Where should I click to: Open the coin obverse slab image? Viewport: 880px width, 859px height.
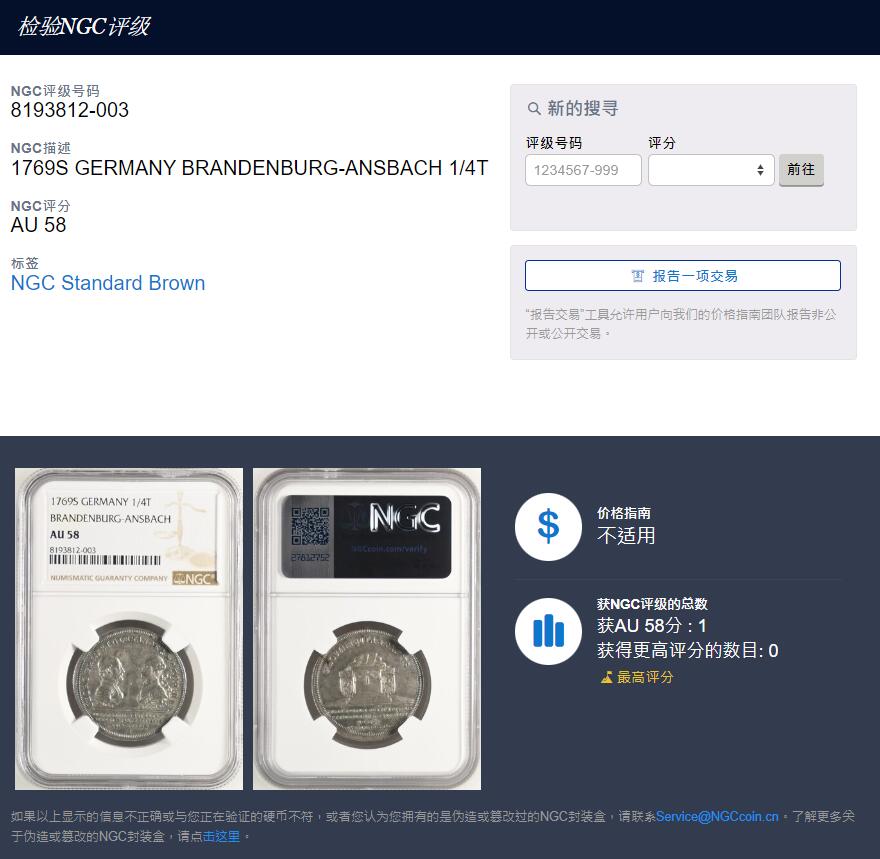pyautogui.click(x=129, y=628)
